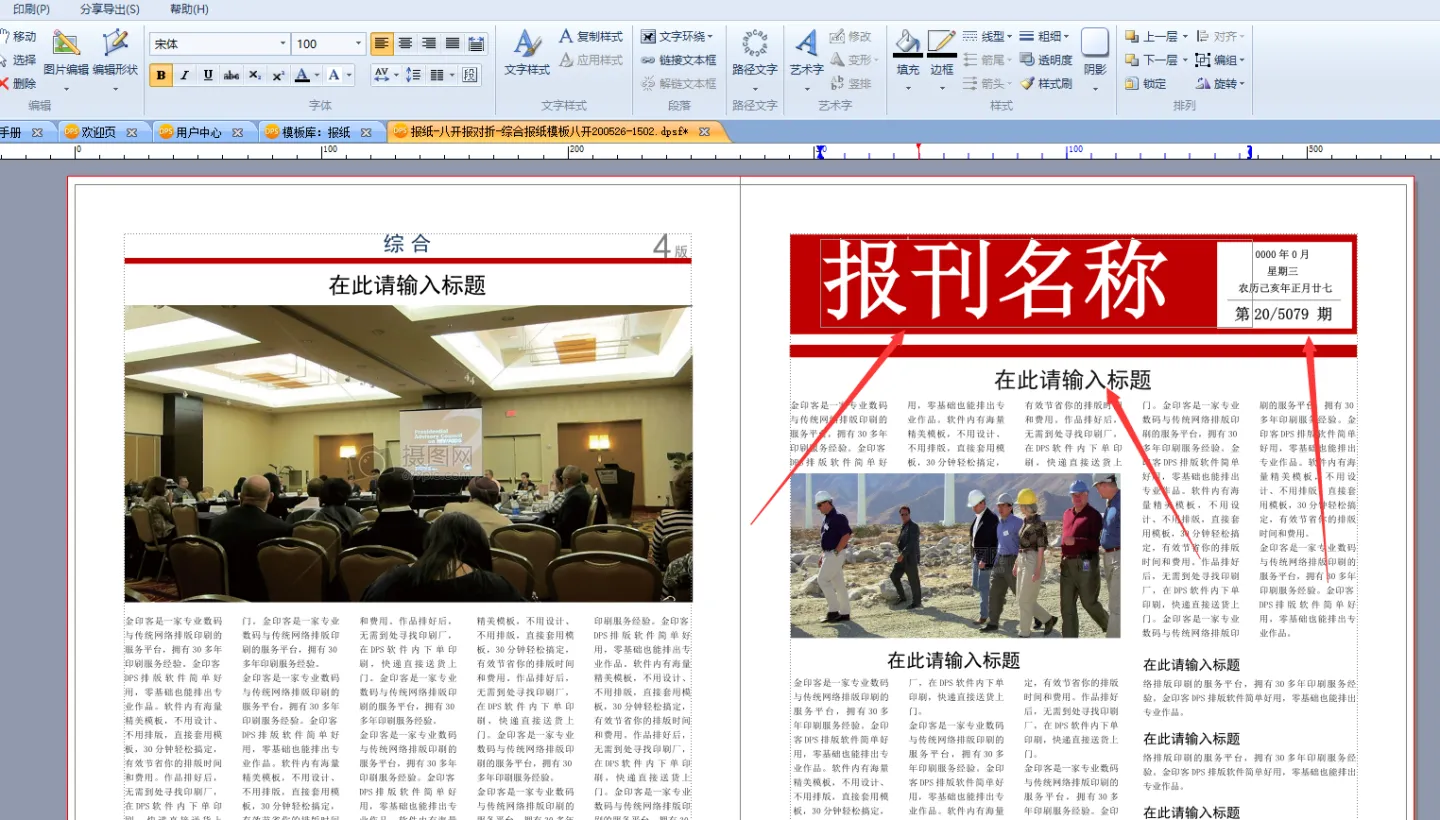Use the 样式刷 style brush
Screen dimensions: 1440x820
1046,84
